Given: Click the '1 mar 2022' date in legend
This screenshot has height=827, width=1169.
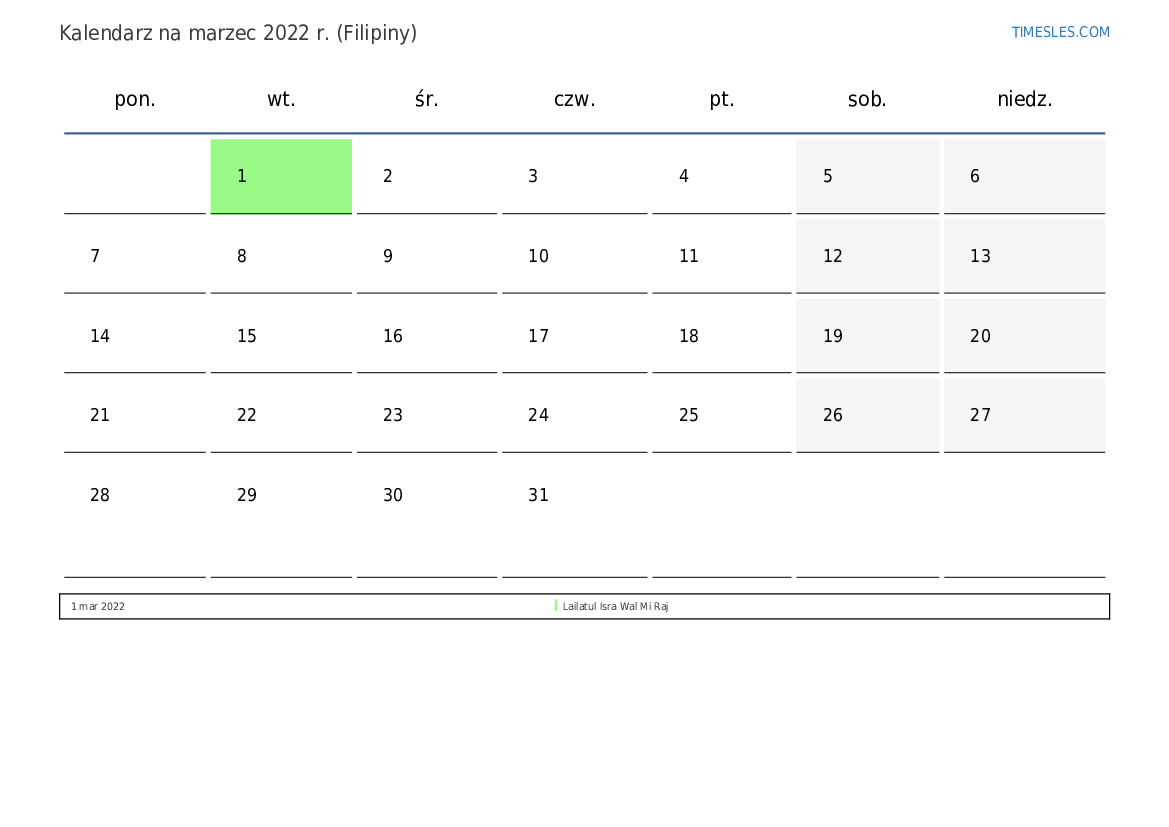Looking at the screenshot, I should (98, 607).
